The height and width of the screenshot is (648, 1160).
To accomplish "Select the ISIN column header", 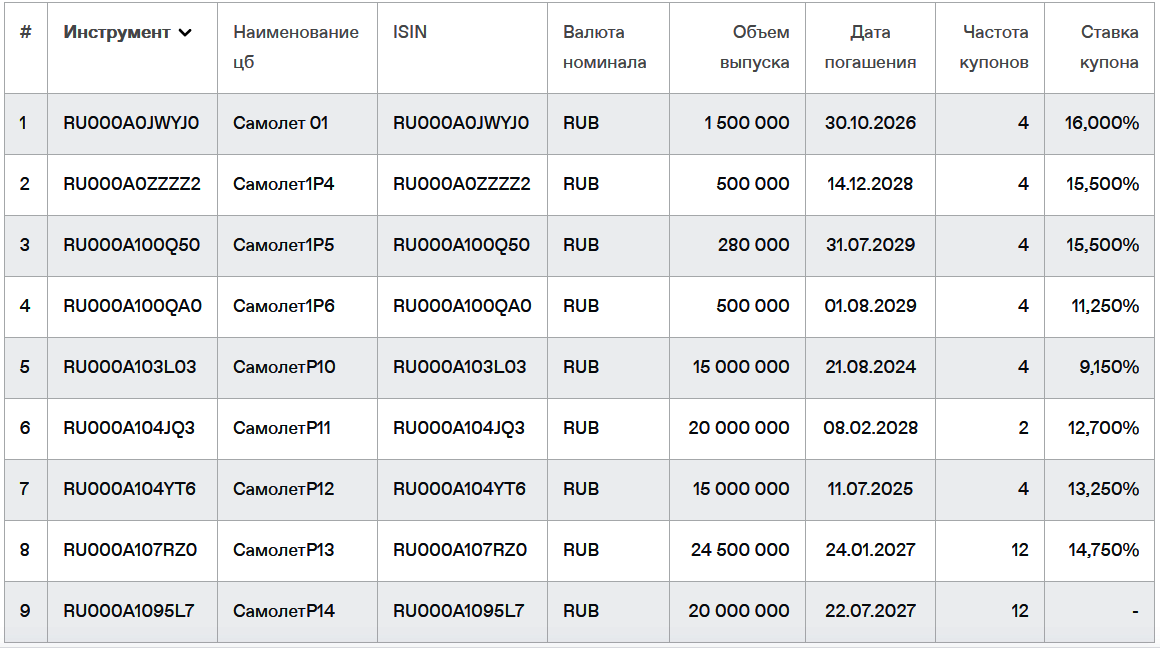I will pyautogui.click(x=410, y=33).
